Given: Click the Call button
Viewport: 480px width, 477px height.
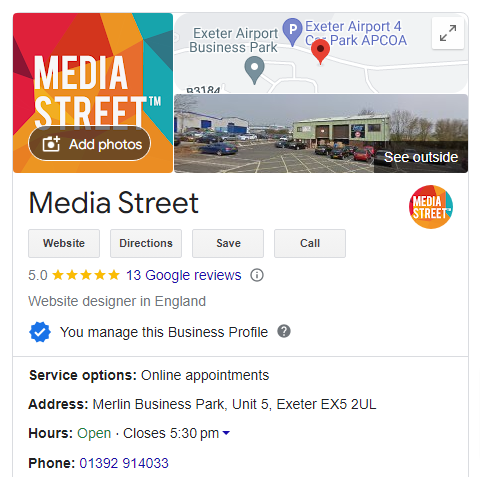Looking at the screenshot, I should pos(310,243).
